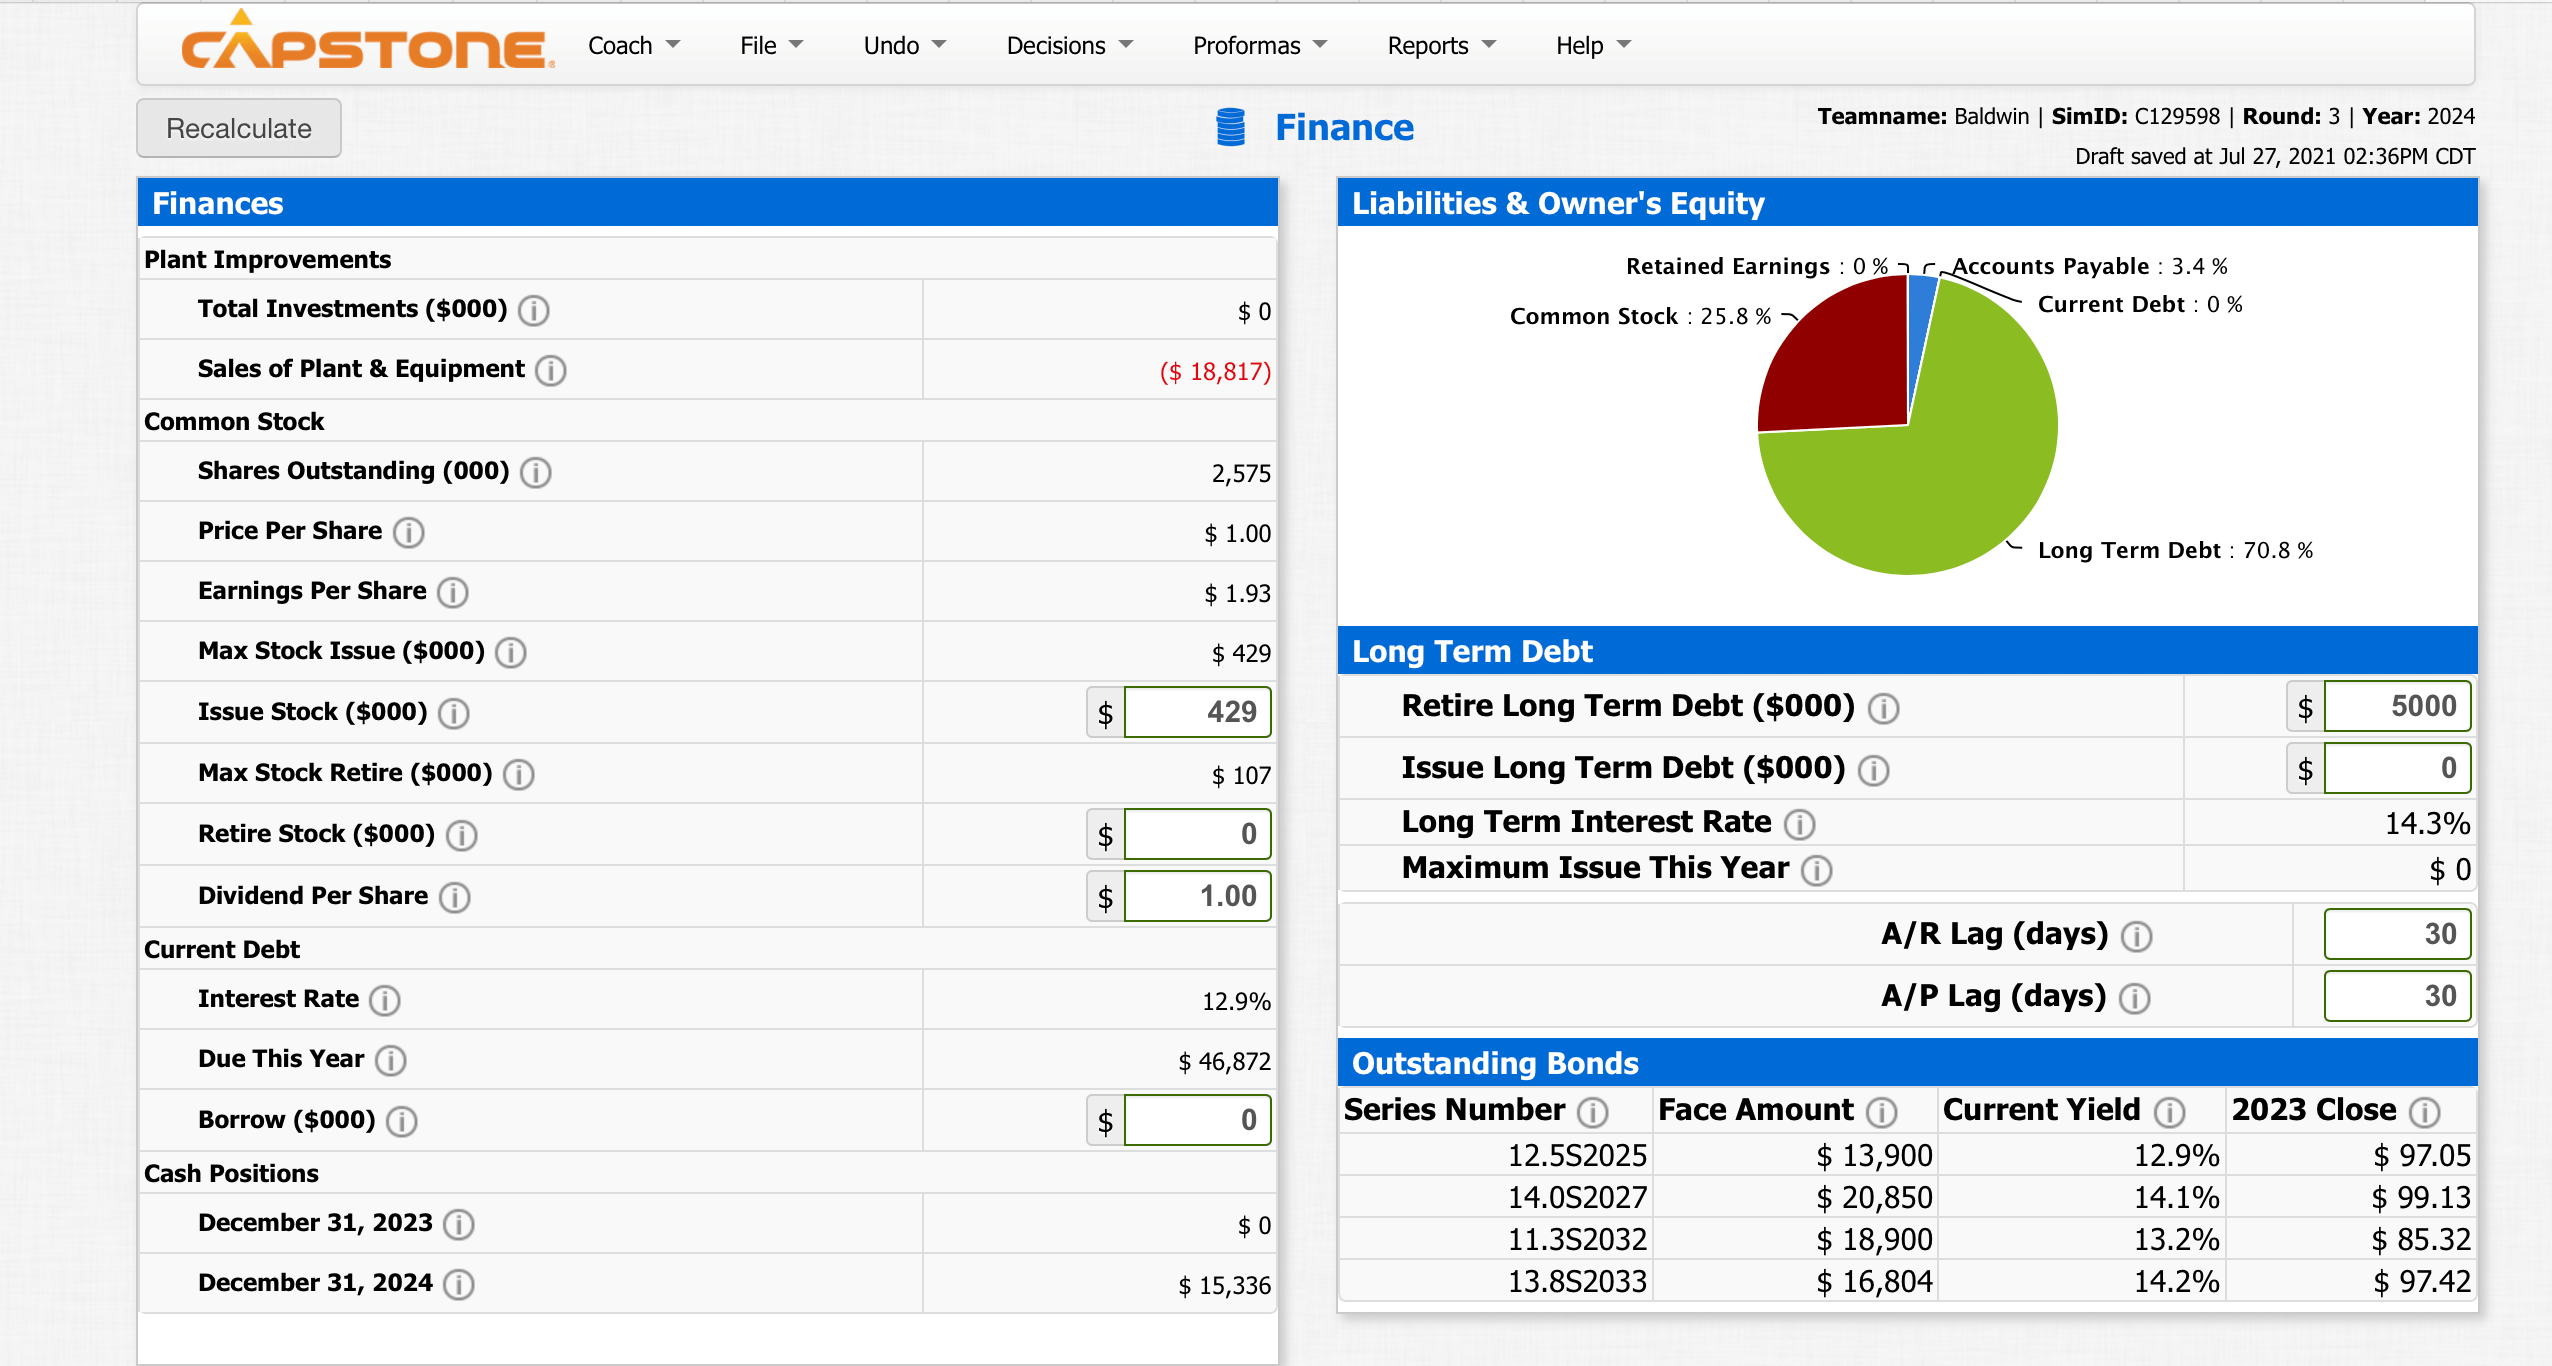Click the Issue Stock input field
Viewport: 2552px width, 1366px height.
[1197, 713]
